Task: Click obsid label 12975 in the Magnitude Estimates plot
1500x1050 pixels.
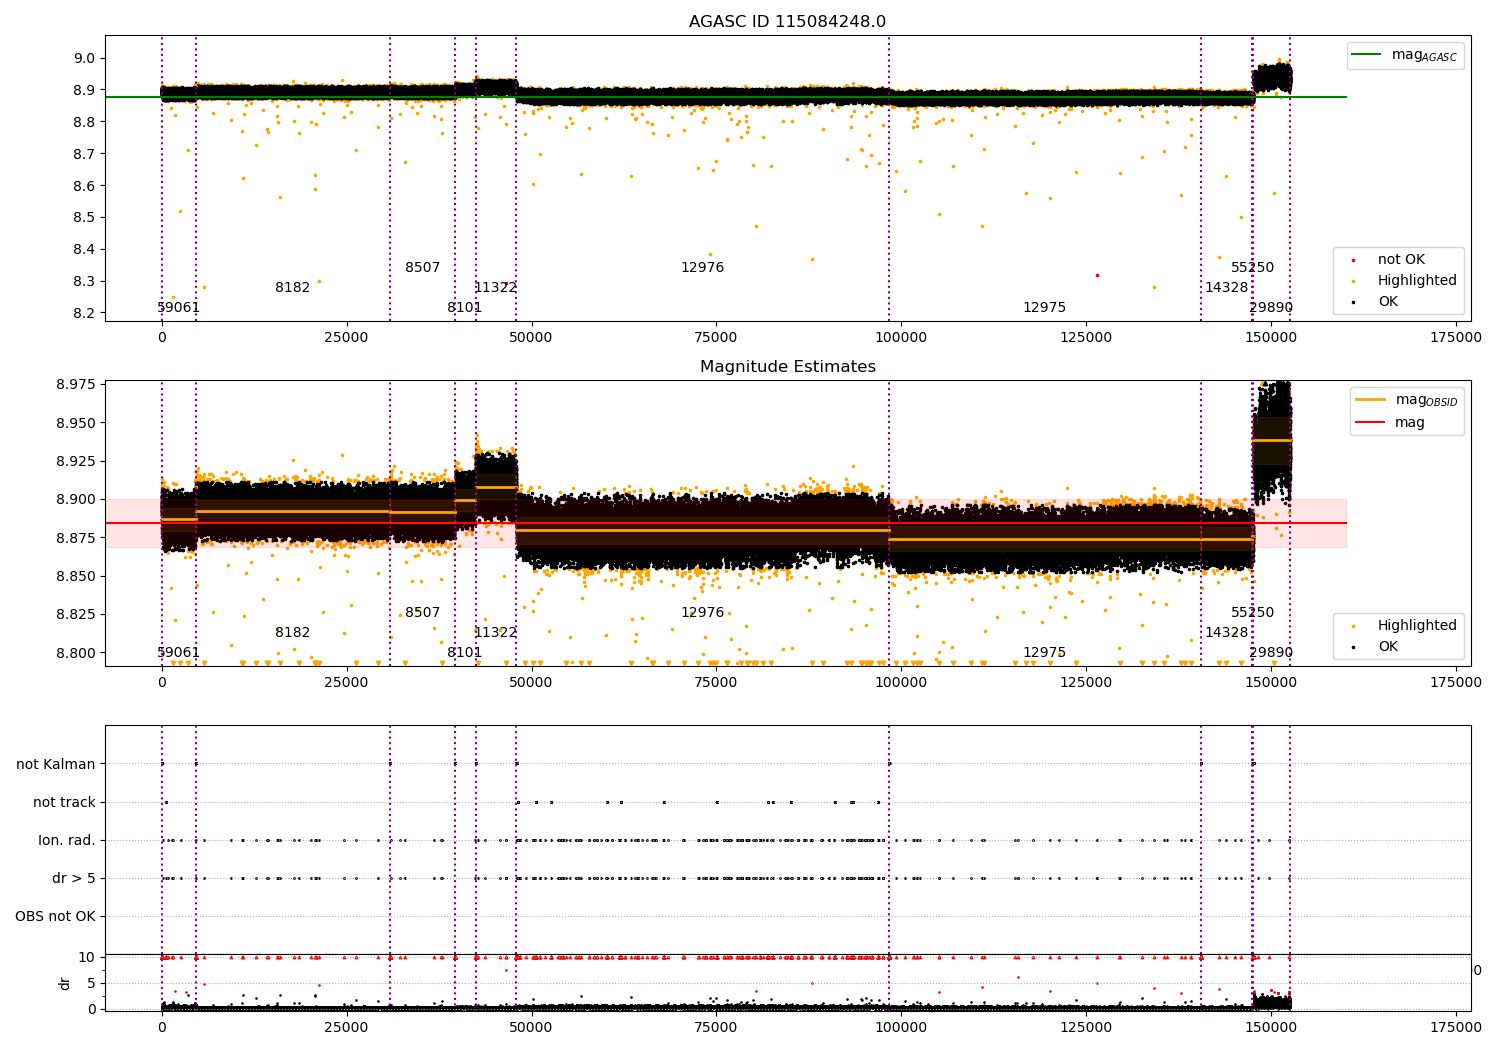Action: point(1044,653)
